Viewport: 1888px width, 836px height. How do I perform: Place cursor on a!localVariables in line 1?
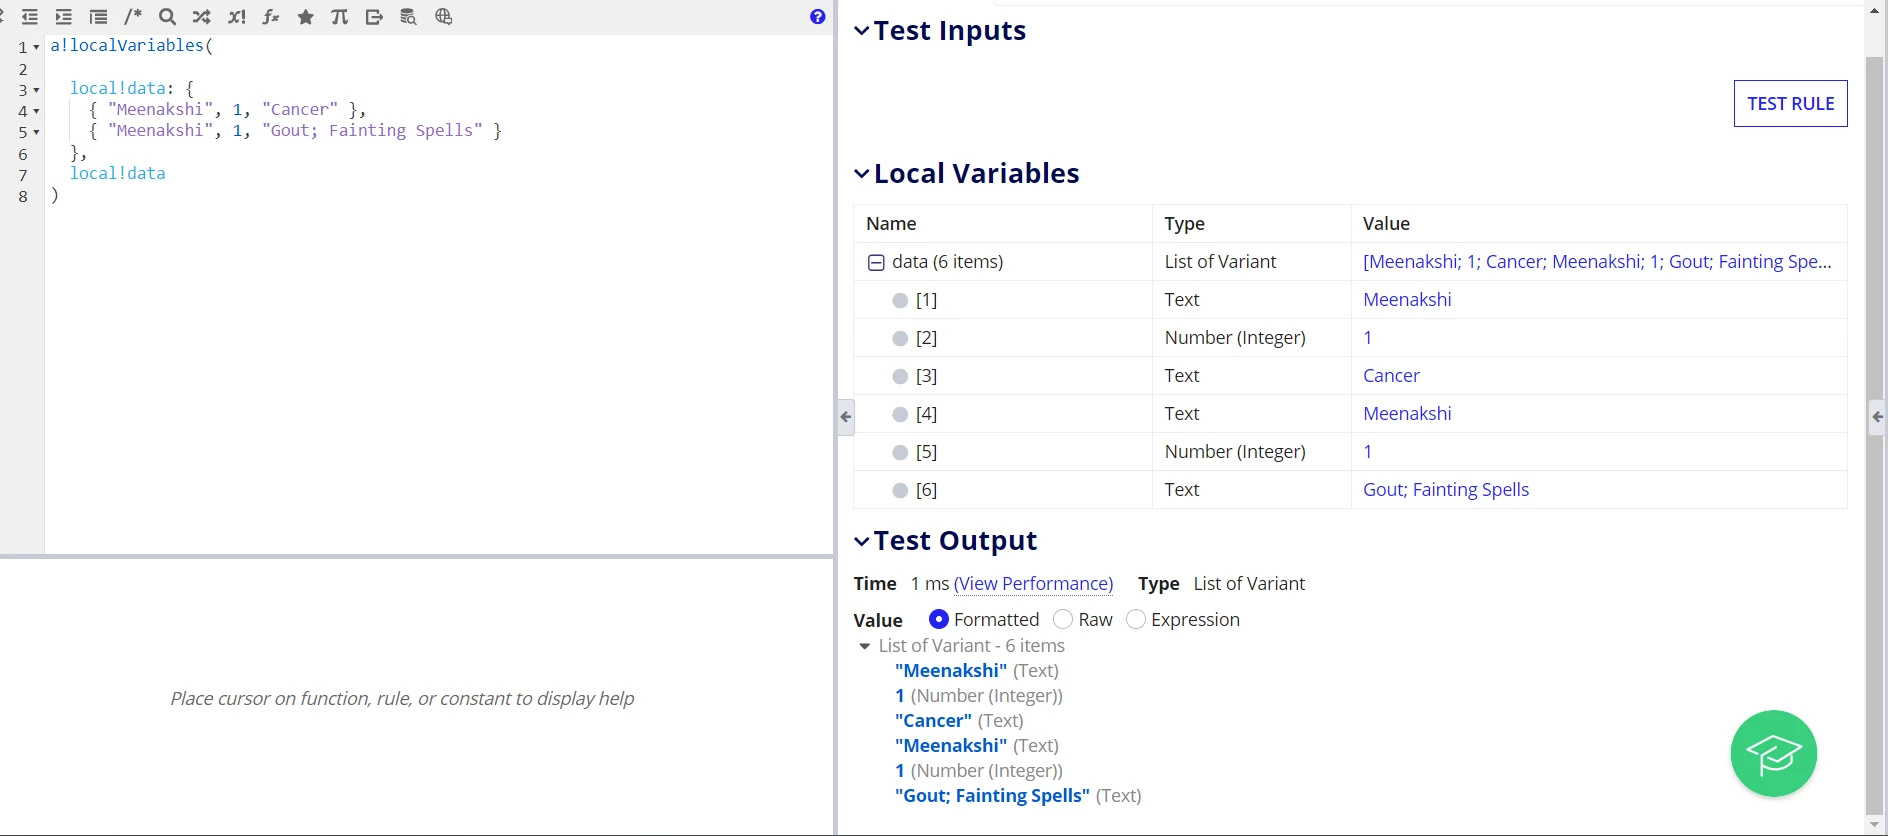pyautogui.click(x=127, y=46)
